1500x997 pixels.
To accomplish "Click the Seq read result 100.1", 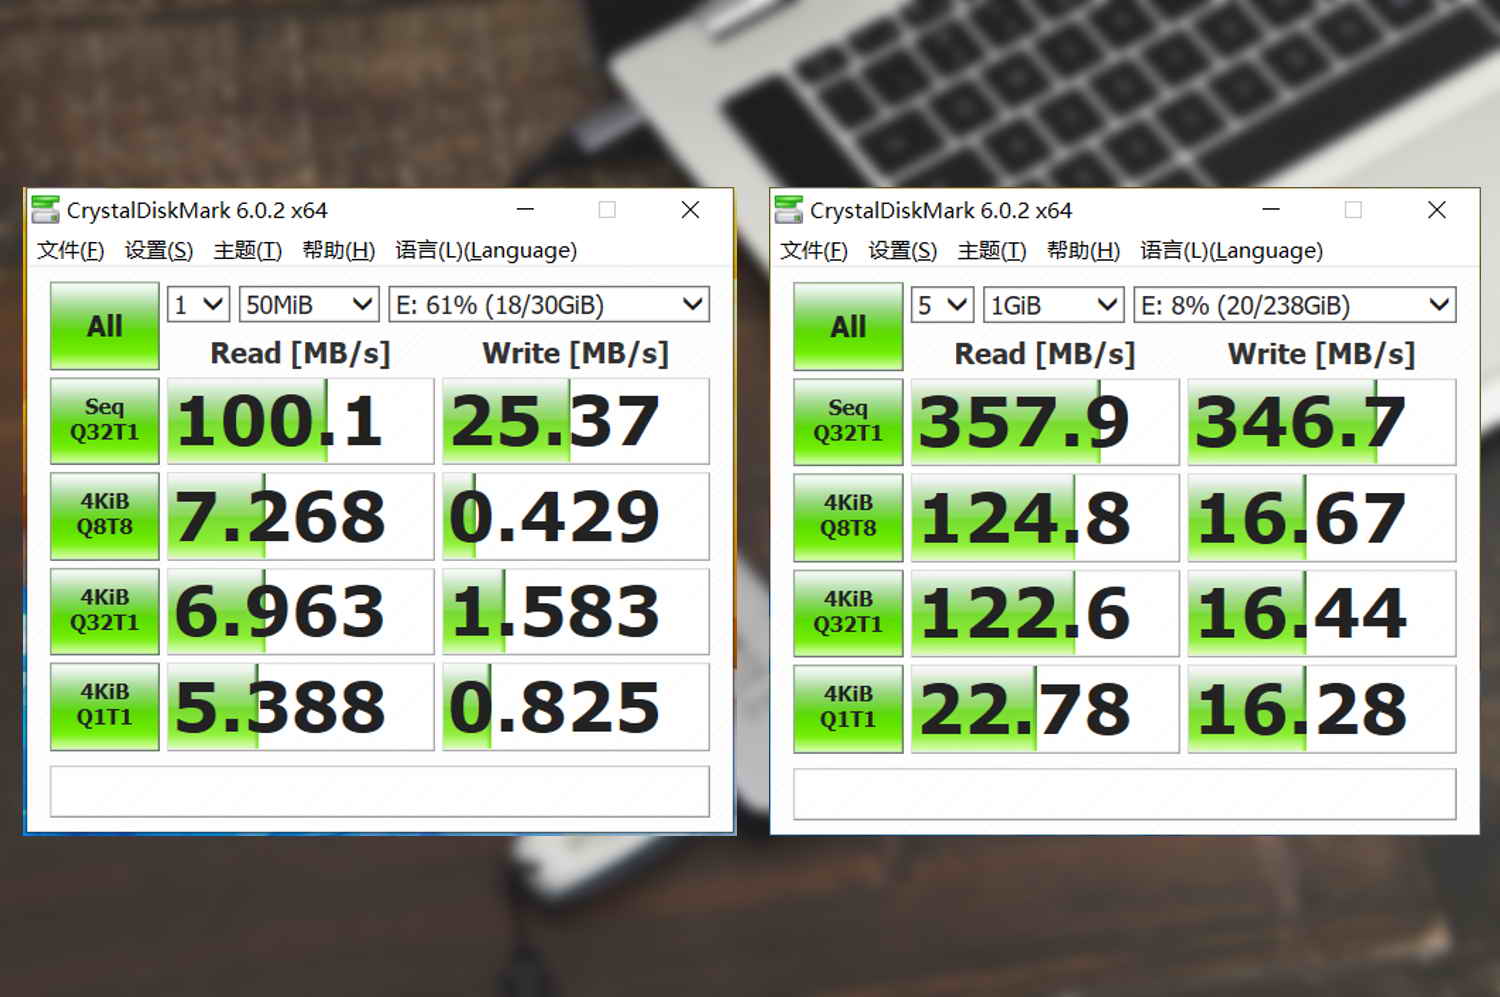I will click(x=300, y=421).
